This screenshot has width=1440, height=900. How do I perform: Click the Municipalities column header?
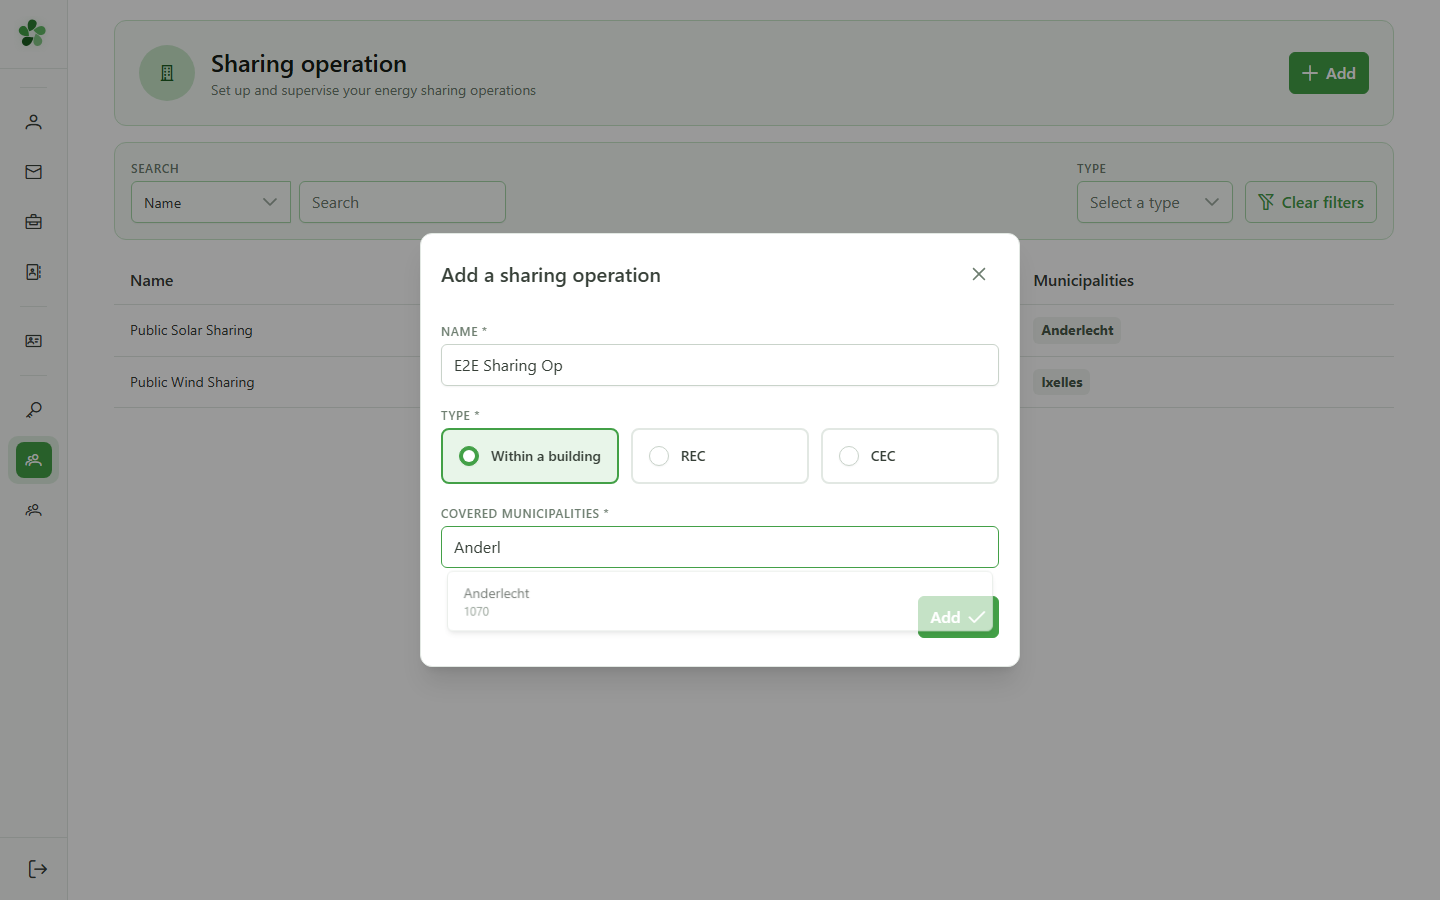tap(1084, 280)
